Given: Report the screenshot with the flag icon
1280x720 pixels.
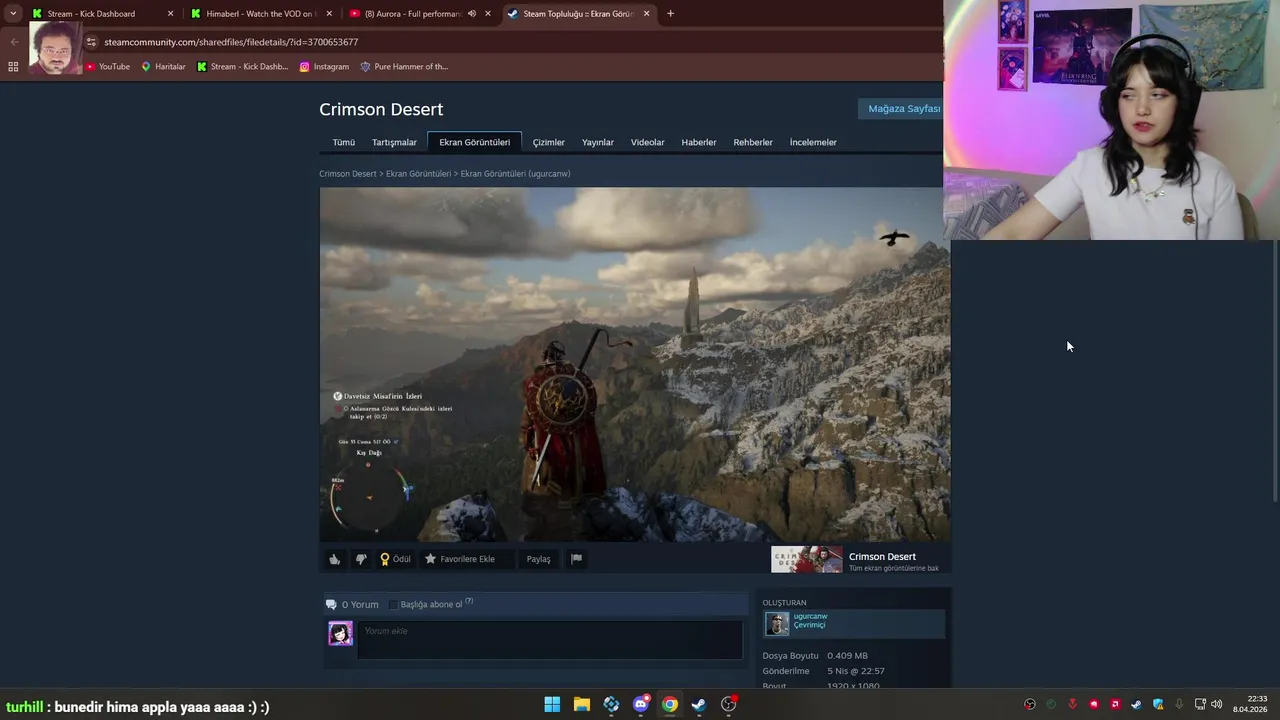Looking at the screenshot, I should click(x=576, y=559).
